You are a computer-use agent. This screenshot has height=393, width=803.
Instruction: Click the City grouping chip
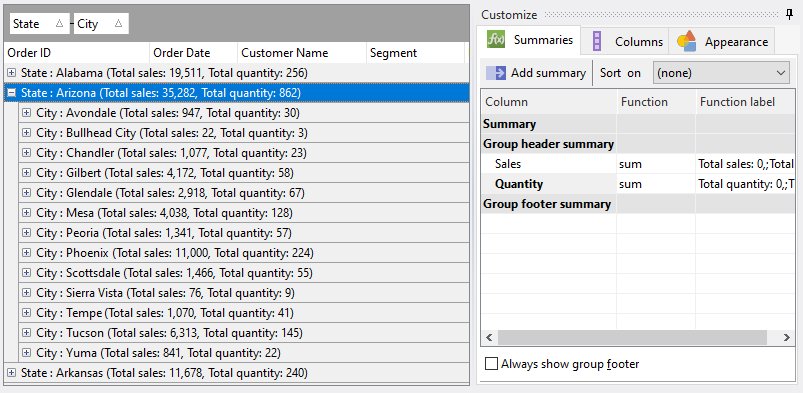pos(101,24)
